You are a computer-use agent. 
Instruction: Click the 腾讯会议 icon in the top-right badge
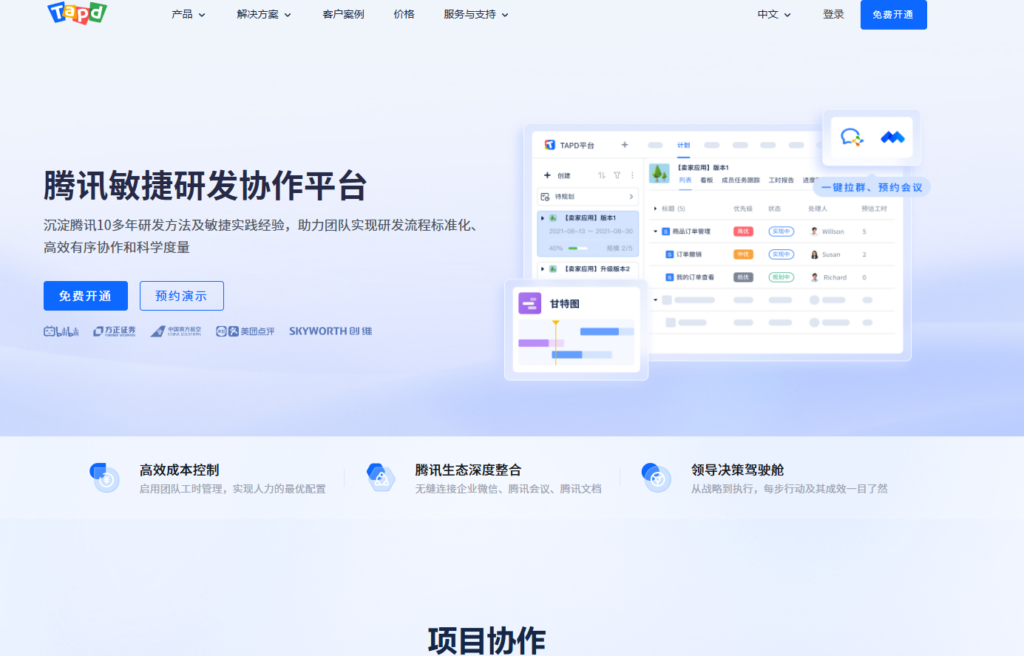(x=893, y=137)
